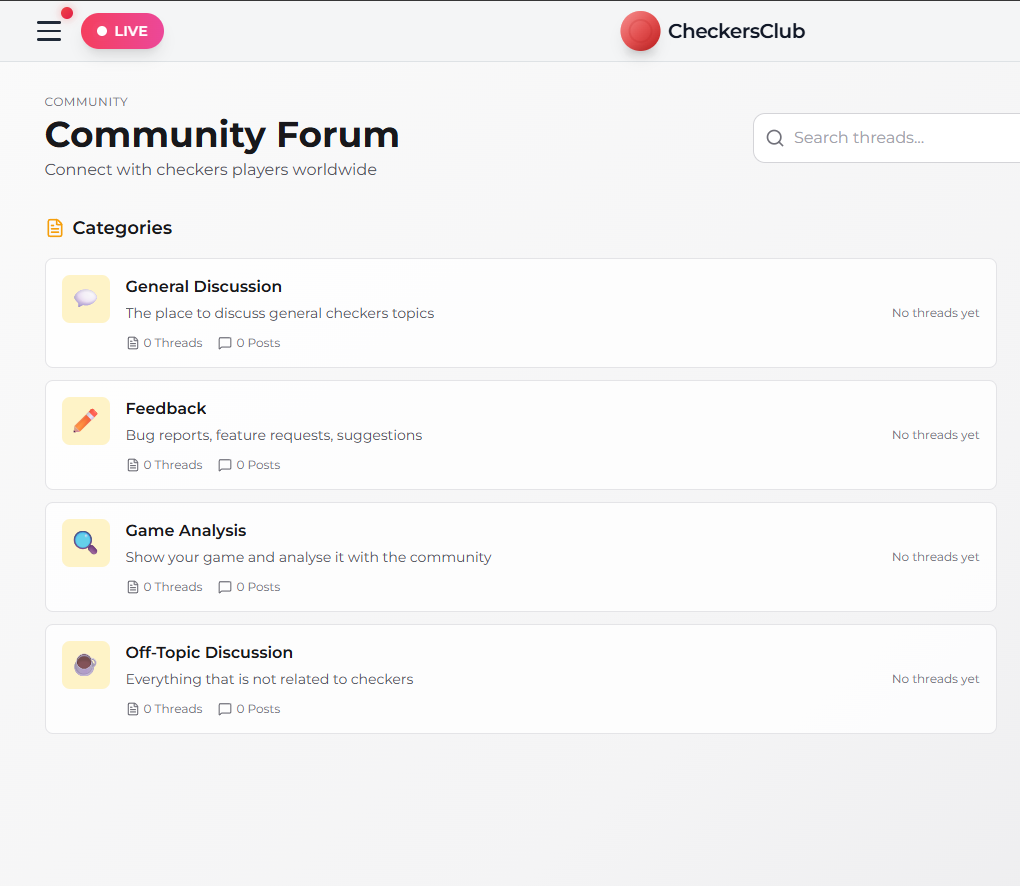Open the hamburger navigation menu

click(48, 31)
